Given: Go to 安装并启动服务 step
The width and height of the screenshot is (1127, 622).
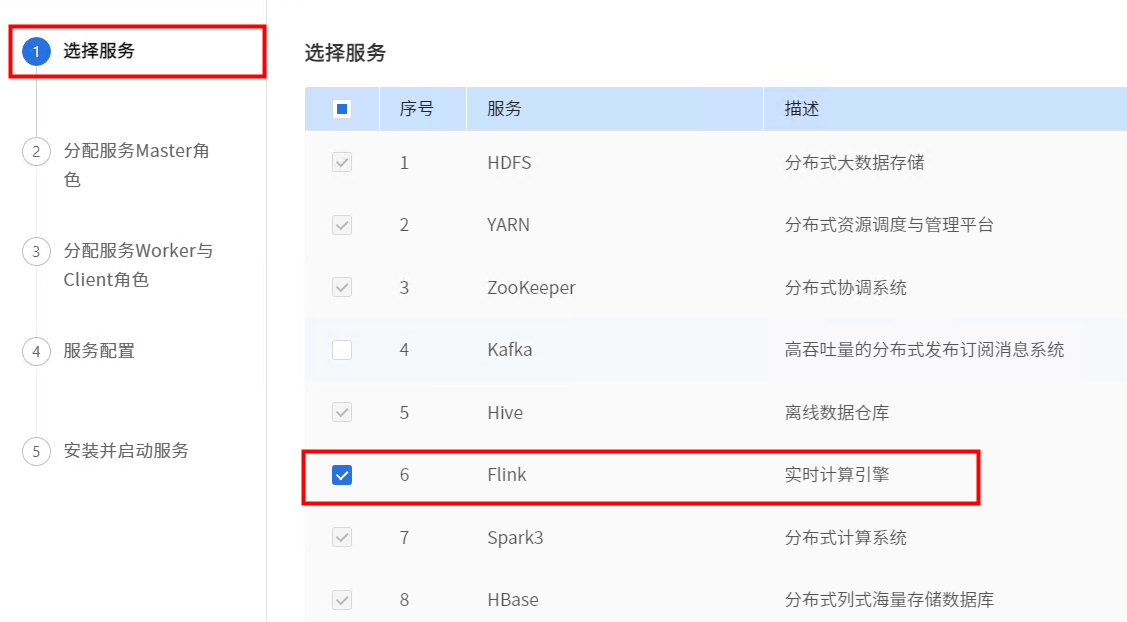Looking at the screenshot, I should tap(126, 451).
